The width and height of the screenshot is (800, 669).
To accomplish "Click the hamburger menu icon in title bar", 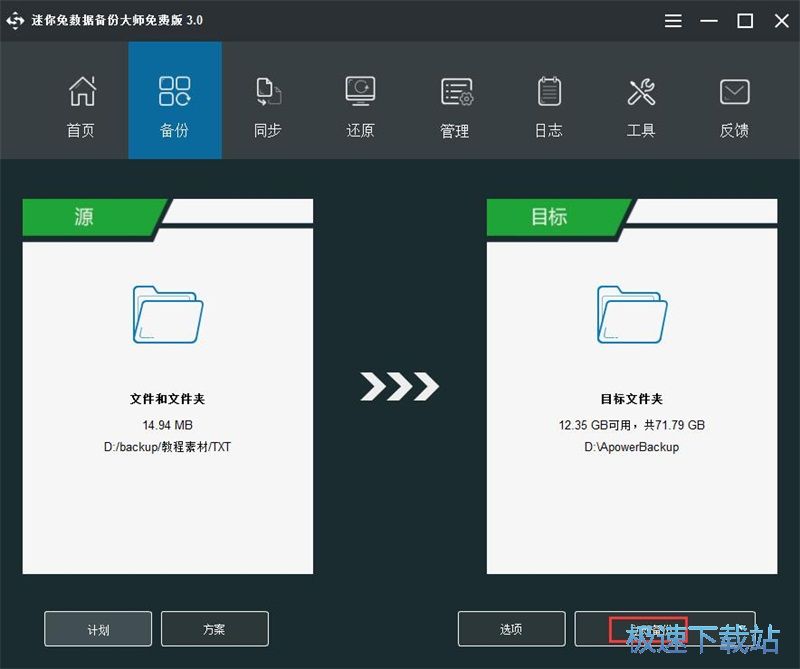I will pyautogui.click(x=673, y=21).
